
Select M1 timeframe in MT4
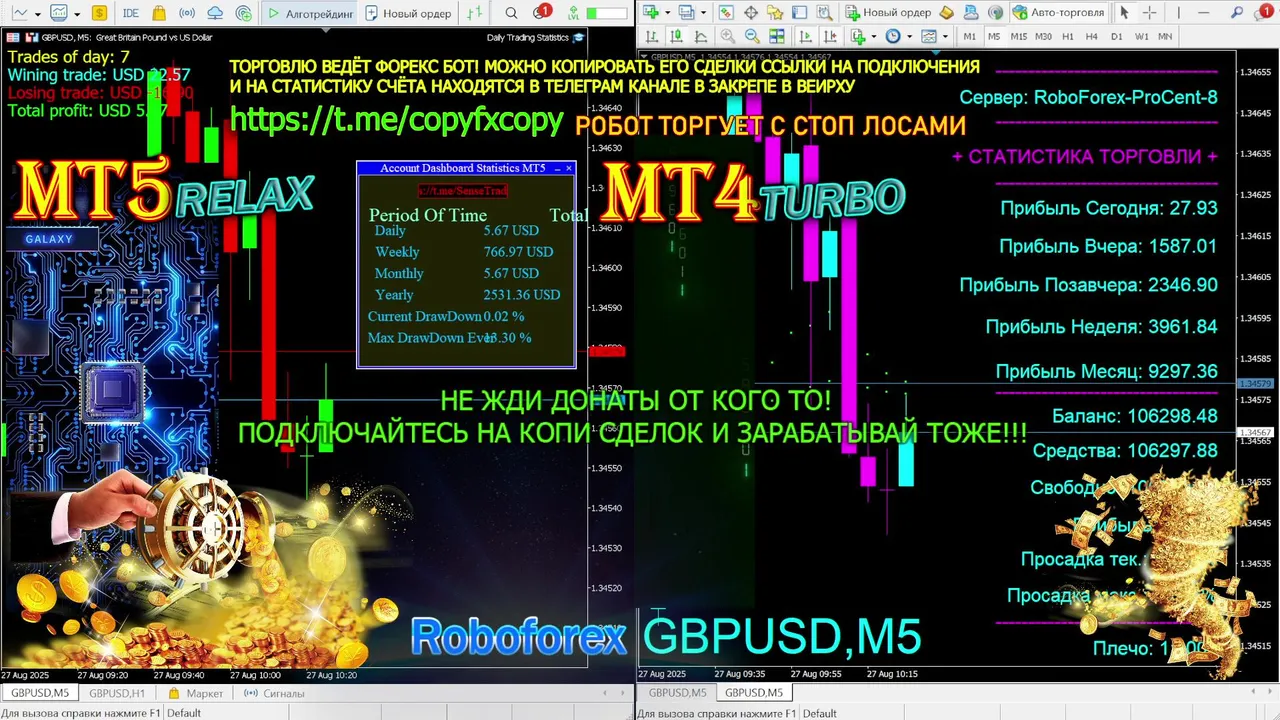pyautogui.click(x=969, y=36)
